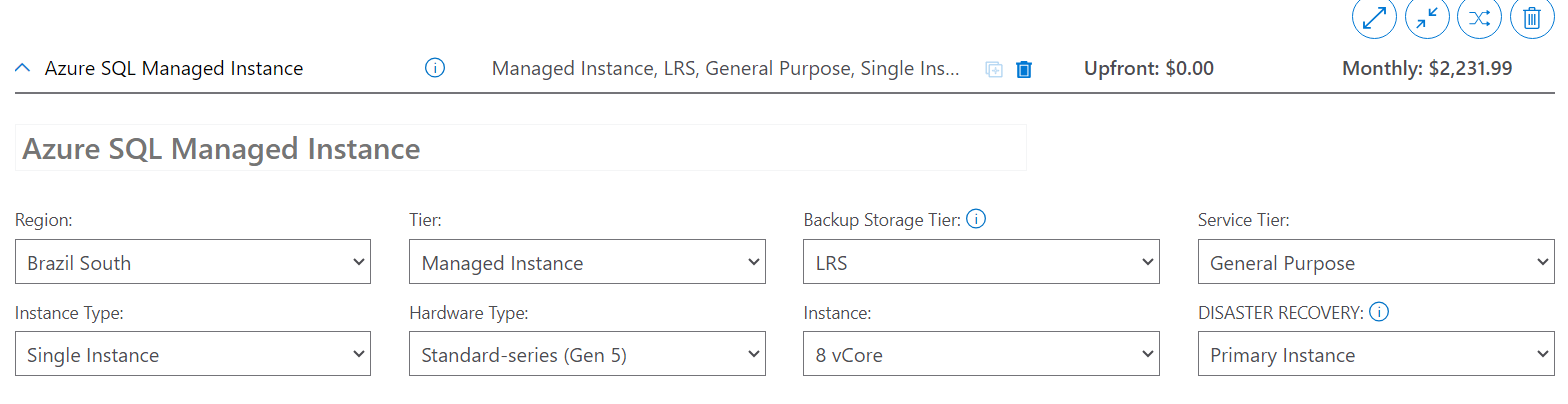Open Instance Type dropdown showing Single Instance
1568x404 pixels.
pyautogui.click(x=193, y=355)
